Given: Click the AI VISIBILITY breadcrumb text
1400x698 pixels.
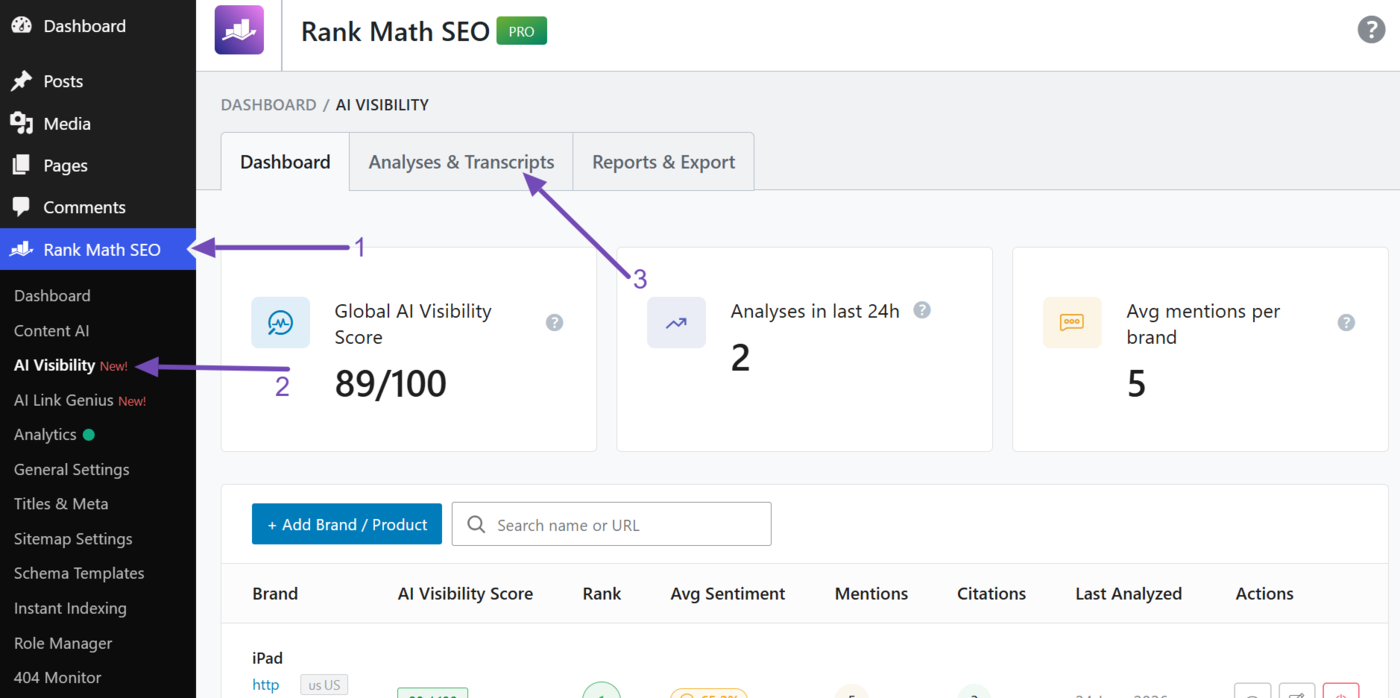Looking at the screenshot, I should (x=382, y=105).
